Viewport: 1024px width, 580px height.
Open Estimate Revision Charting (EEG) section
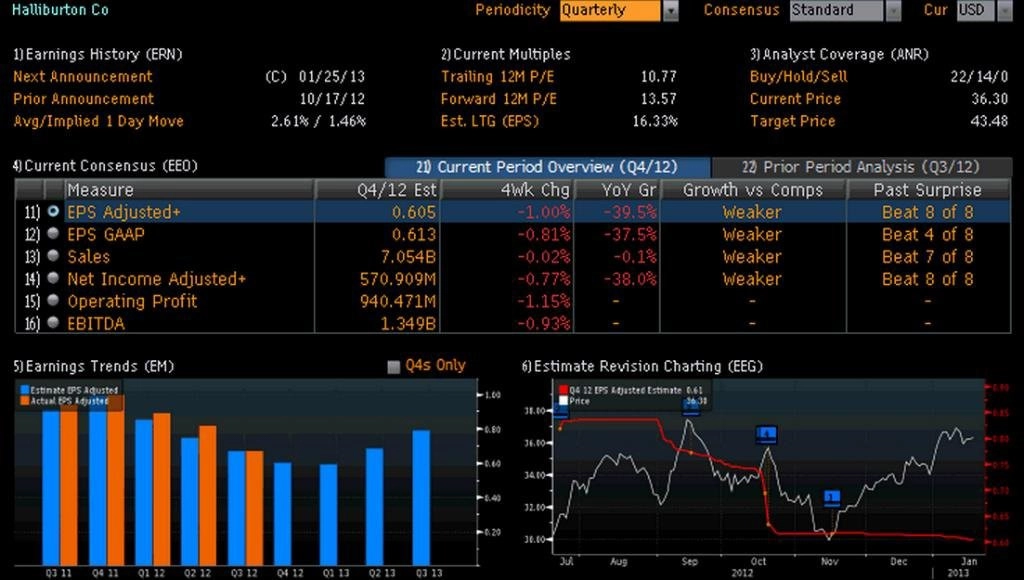[642, 366]
